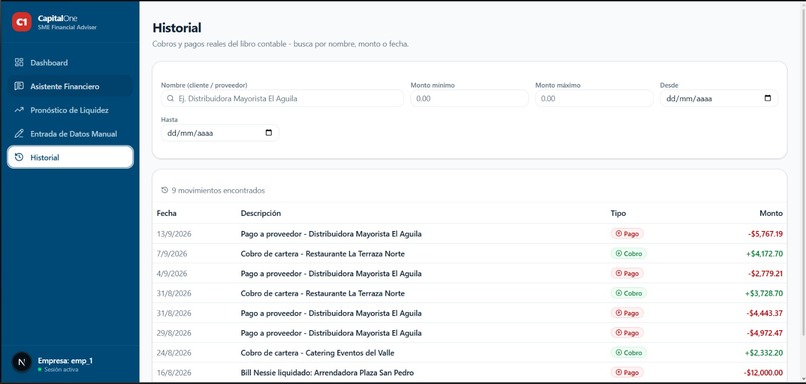
Task: Click the date 24/8/2026
Action: coord(174,353)
